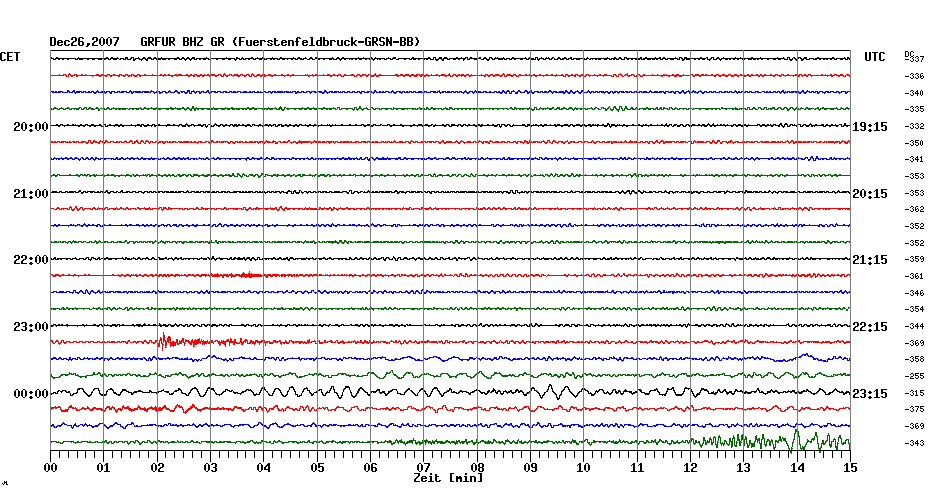The width and height of the screenshot is (930, 494).
Task: Click DC offset value -361
Action: [914, 276]
